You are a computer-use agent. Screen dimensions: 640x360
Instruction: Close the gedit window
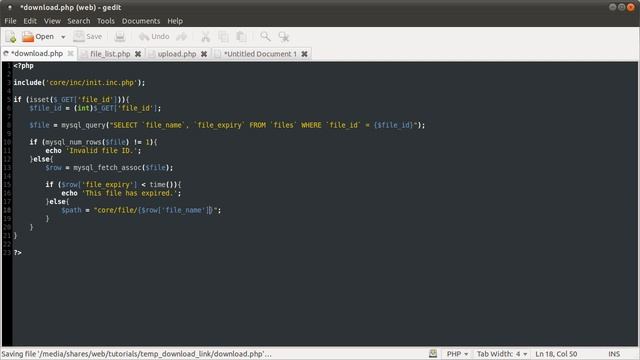[x=631, y=7]
